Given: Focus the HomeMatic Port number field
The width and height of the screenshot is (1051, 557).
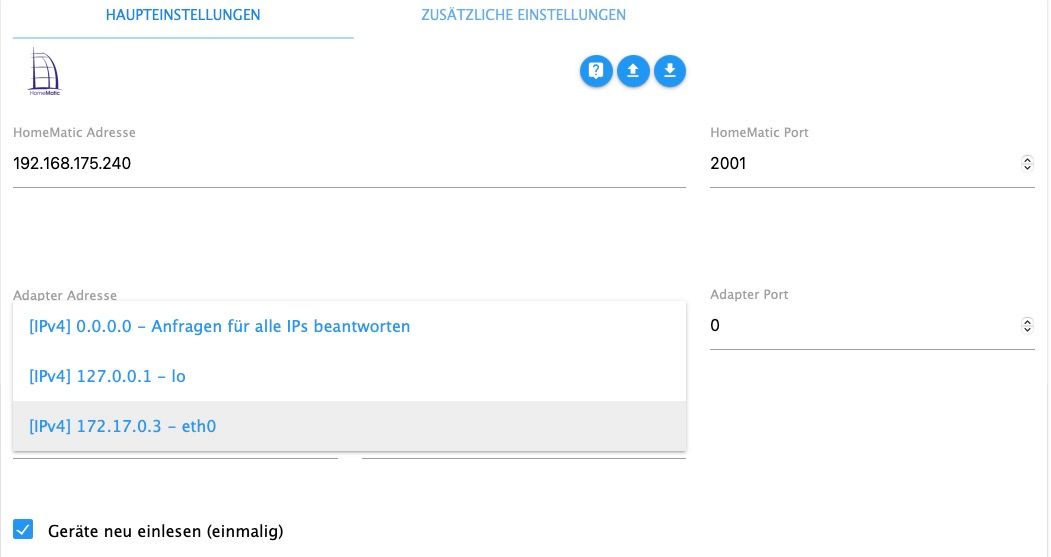Looking at the screenshot, I should 860,163.
